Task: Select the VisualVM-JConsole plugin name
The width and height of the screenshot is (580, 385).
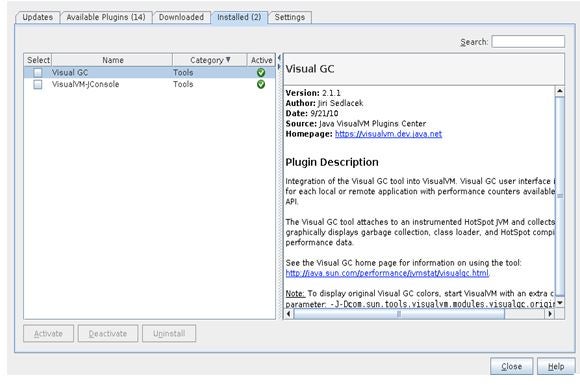Action: coord(85,84)
